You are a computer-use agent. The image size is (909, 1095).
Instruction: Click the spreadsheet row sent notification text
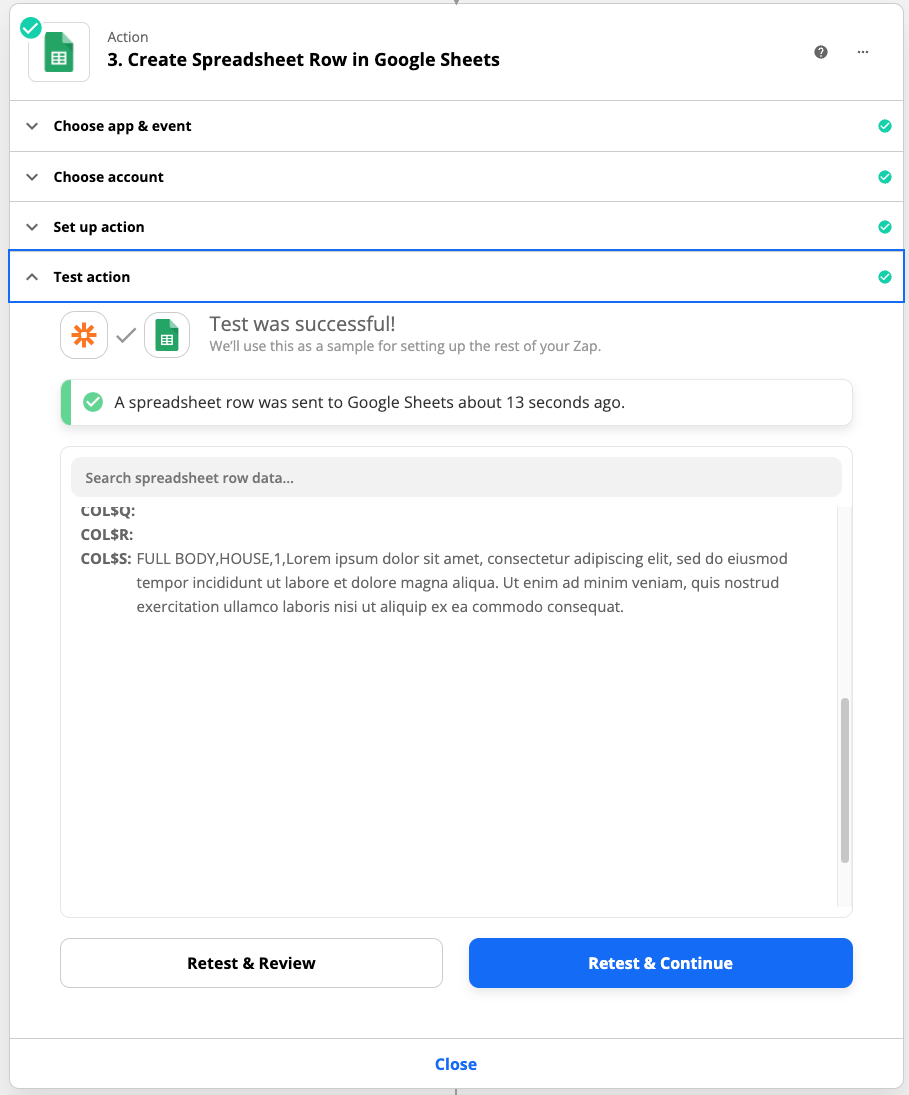(369, 403)
